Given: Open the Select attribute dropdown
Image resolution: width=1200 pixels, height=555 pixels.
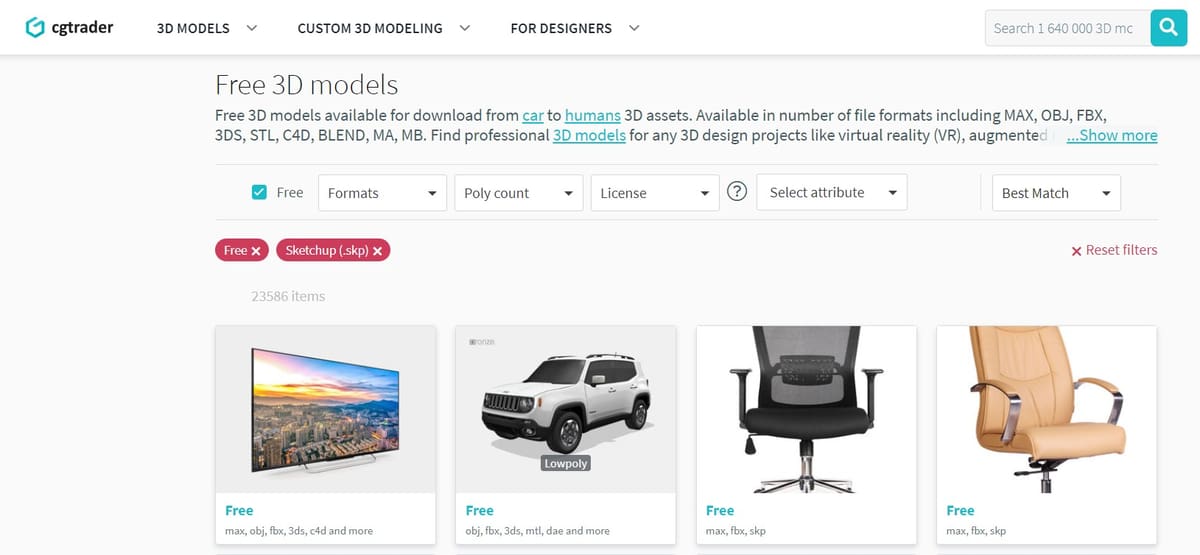Looking at the screenshot, I should 832,192.
